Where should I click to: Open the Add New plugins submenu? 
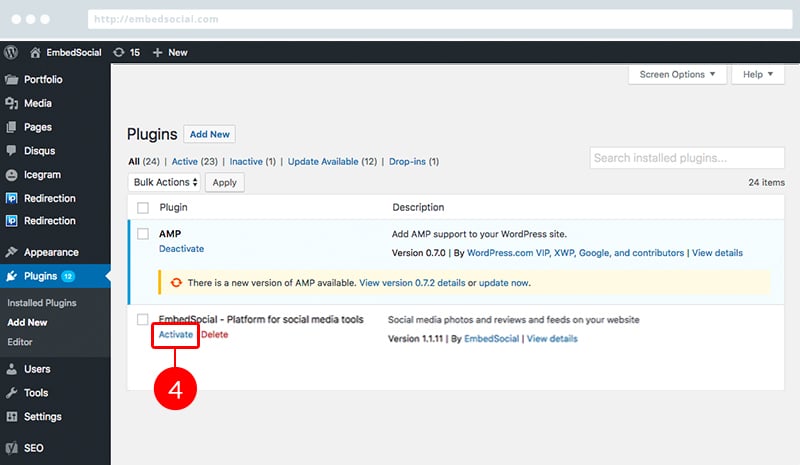[27, 323]
